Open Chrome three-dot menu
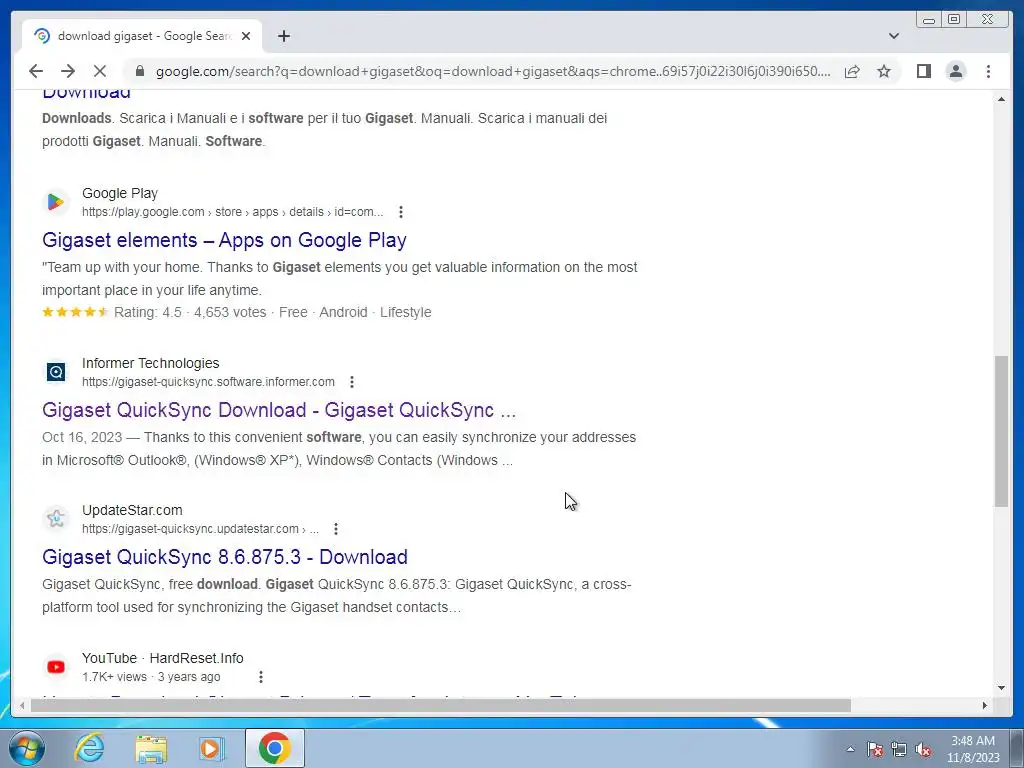This screenshot has width=1024, height=768. coord(988,71)
